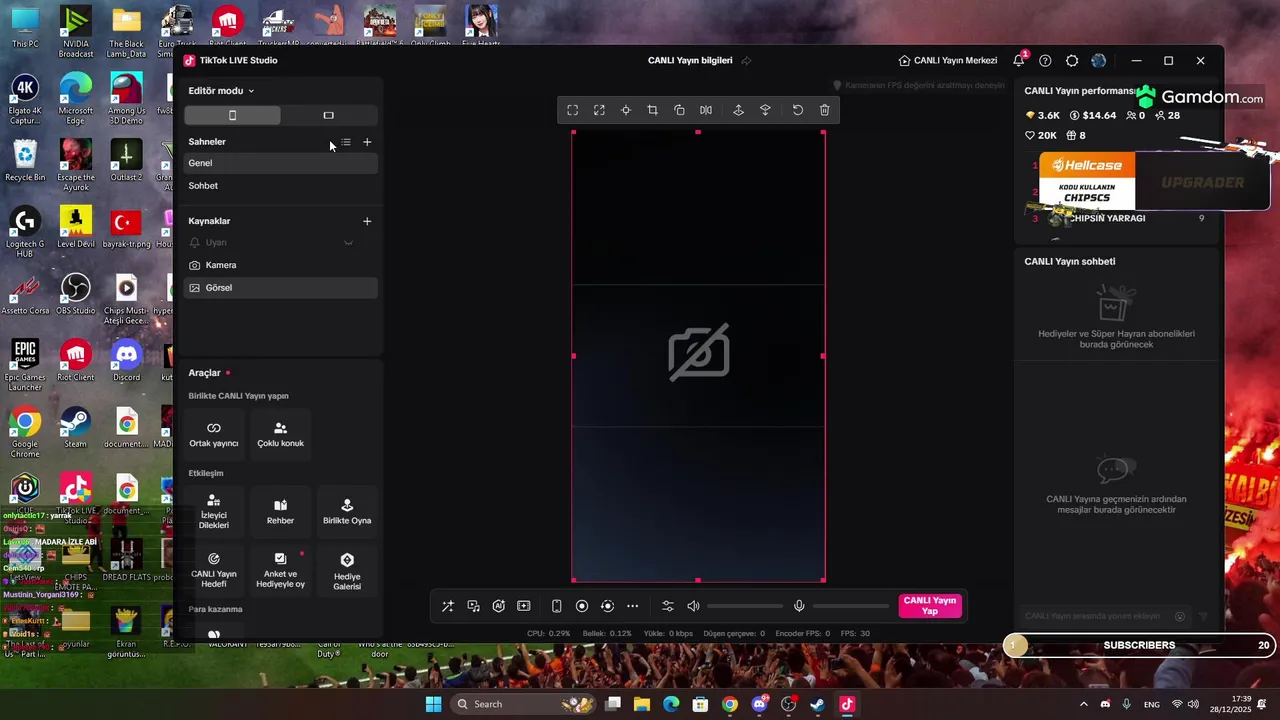Open the notifications bell

pyautogui.click(x=1018, y=61)
